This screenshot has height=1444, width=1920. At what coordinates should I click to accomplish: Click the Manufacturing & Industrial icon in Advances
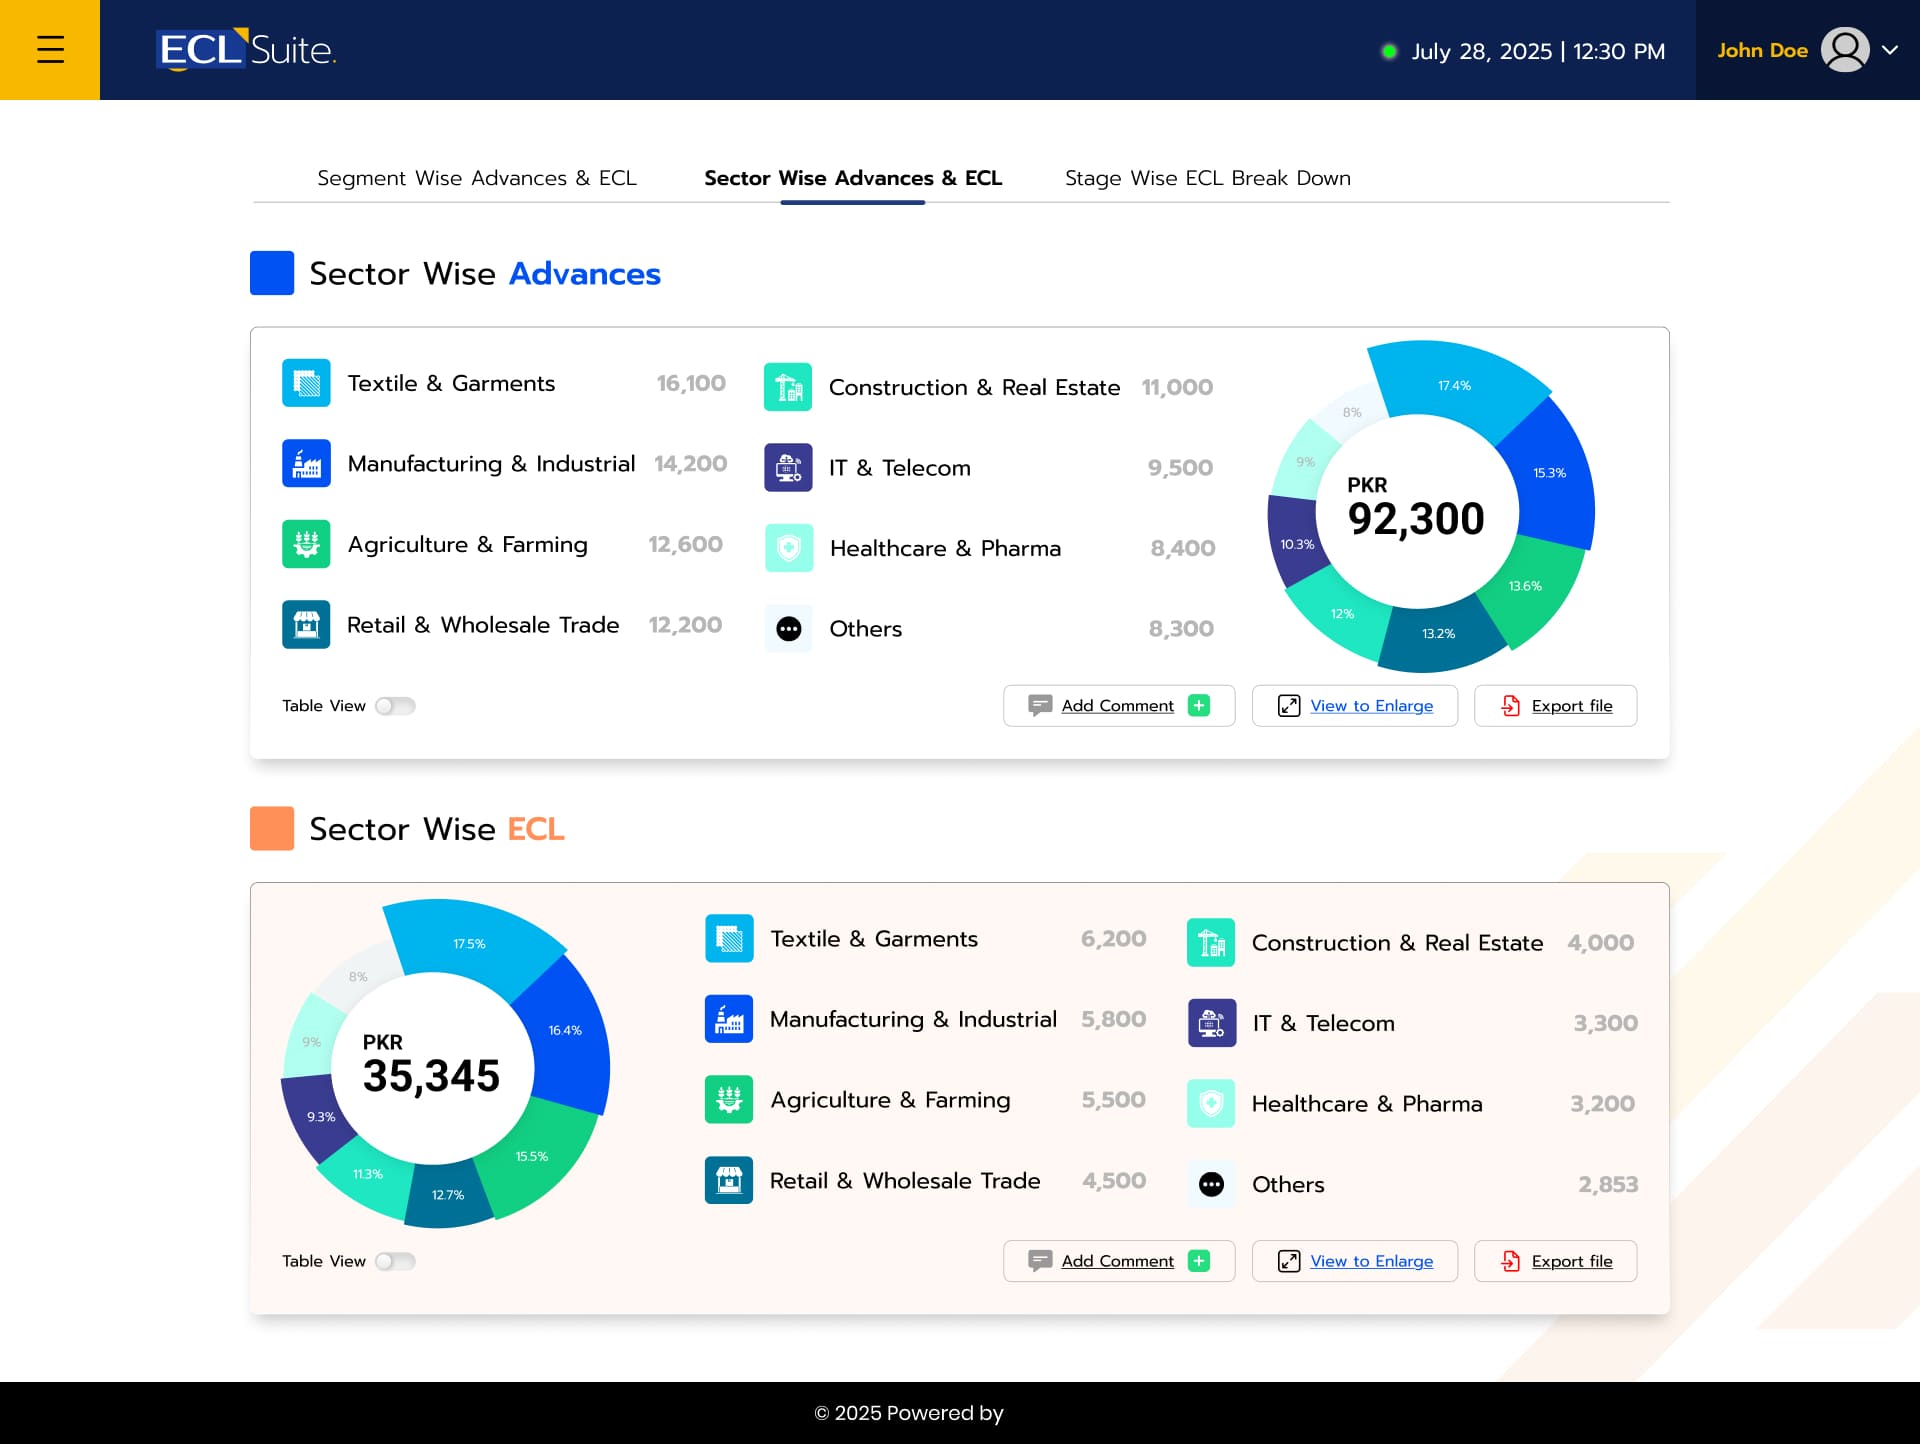(306, 464)
